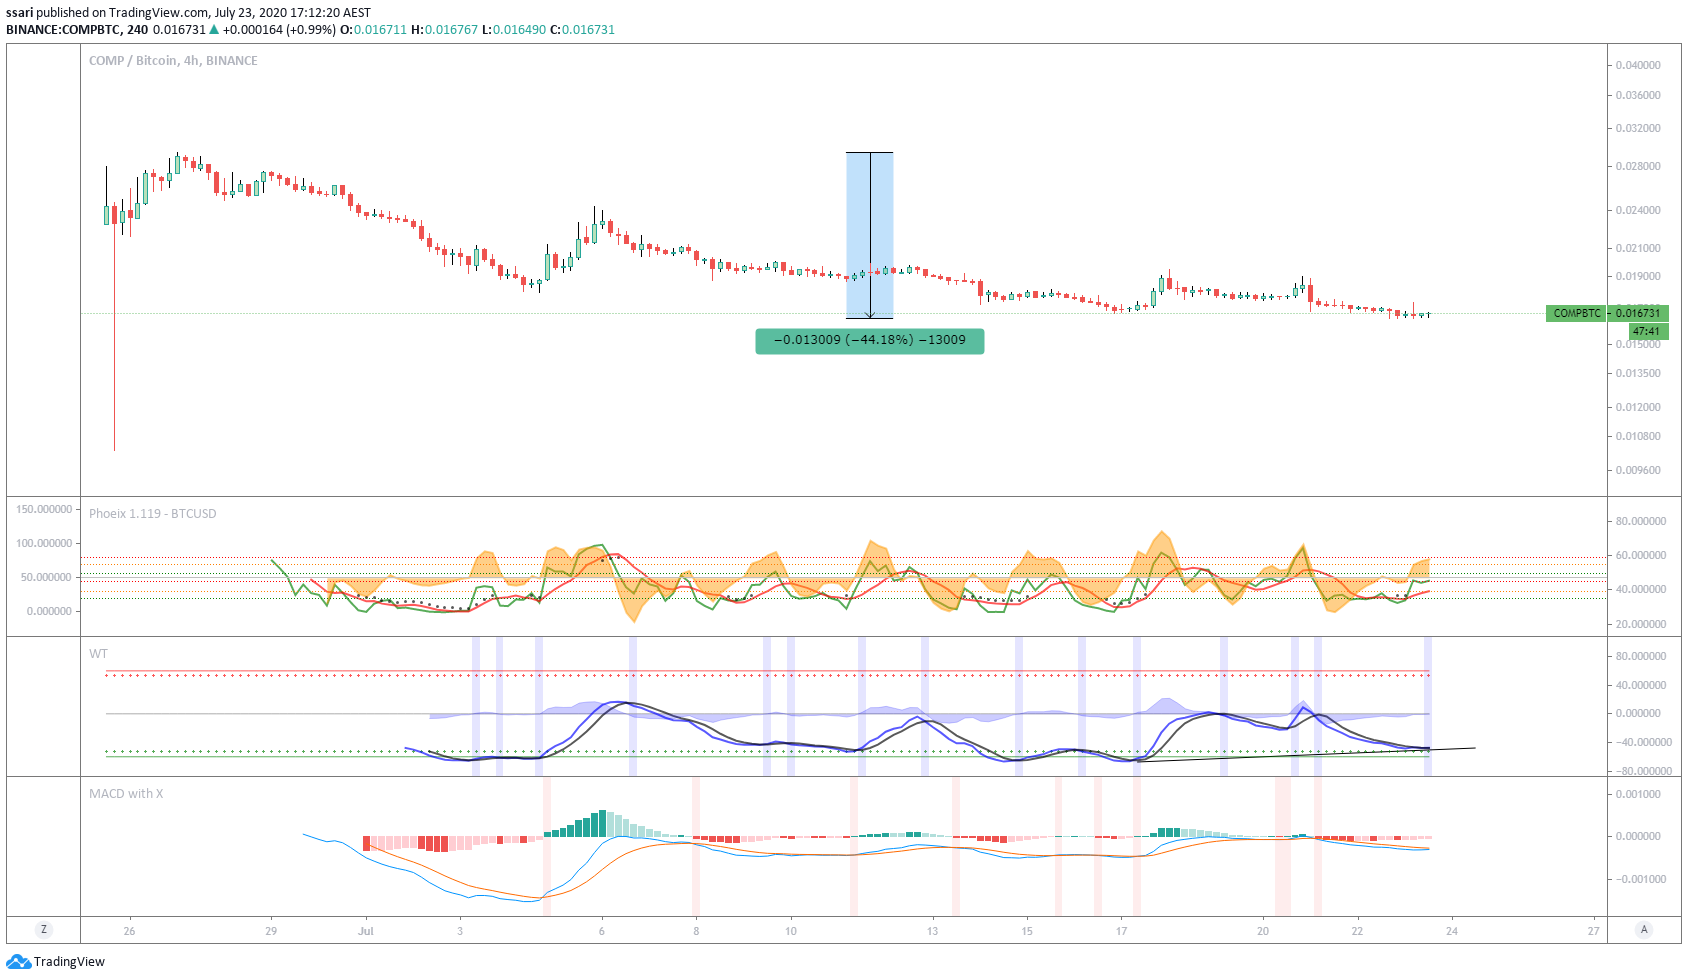This screenshot has height=980, width=1688.
Task: Click the 0.012000 price axis label
Action: click(1638, 408)
